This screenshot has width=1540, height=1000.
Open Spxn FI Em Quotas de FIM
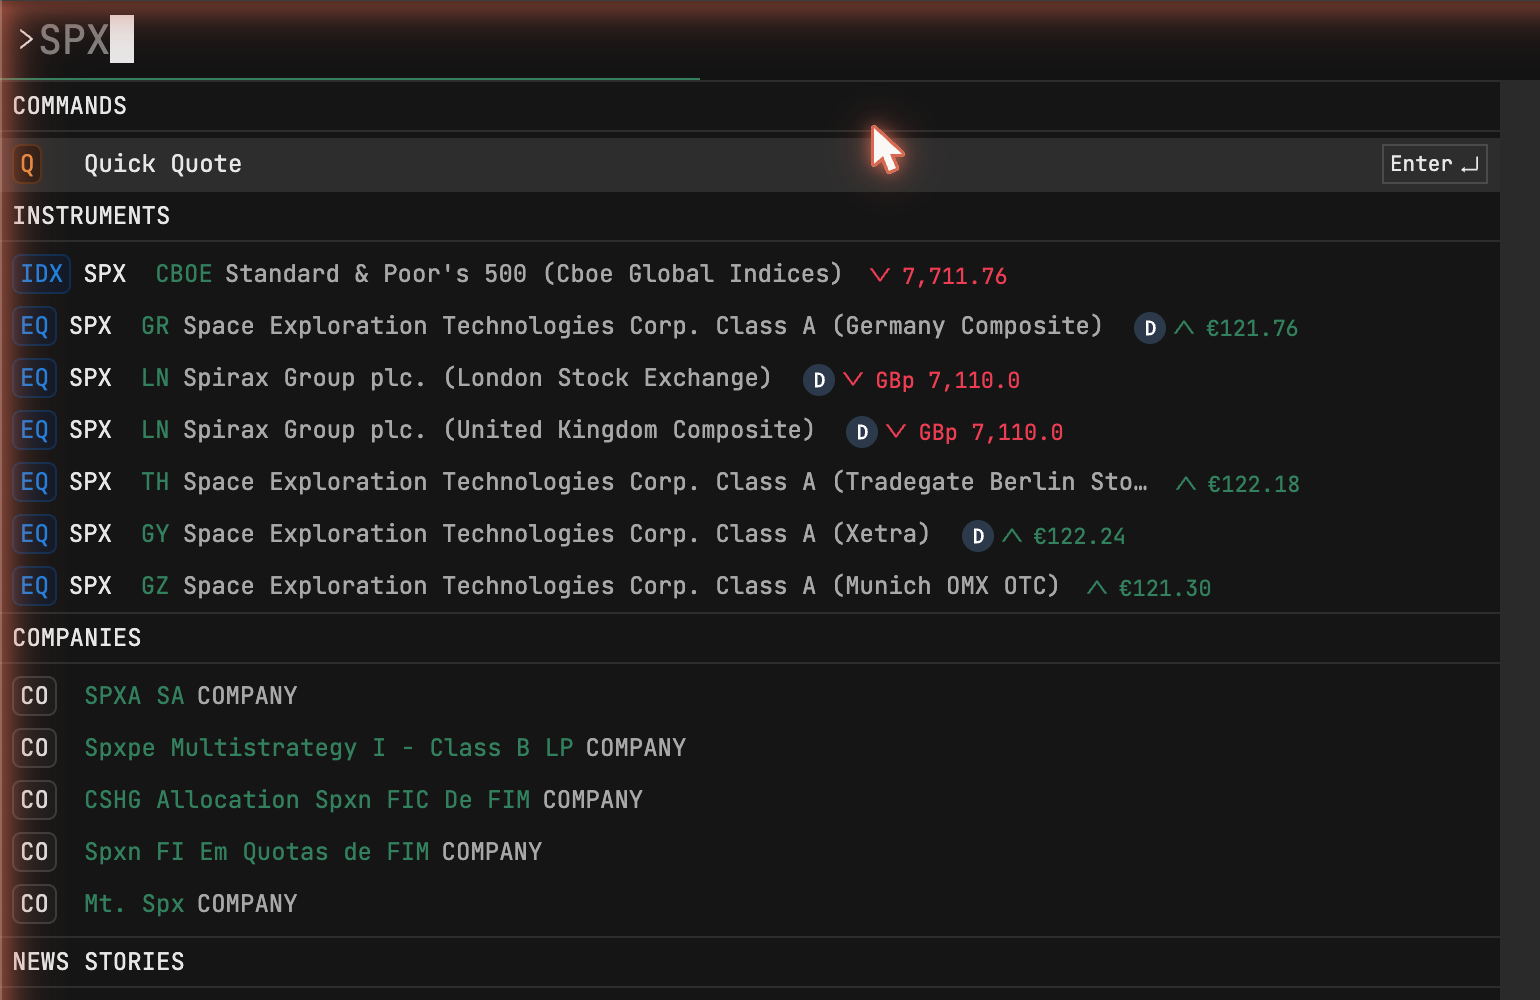coord(750,852)
